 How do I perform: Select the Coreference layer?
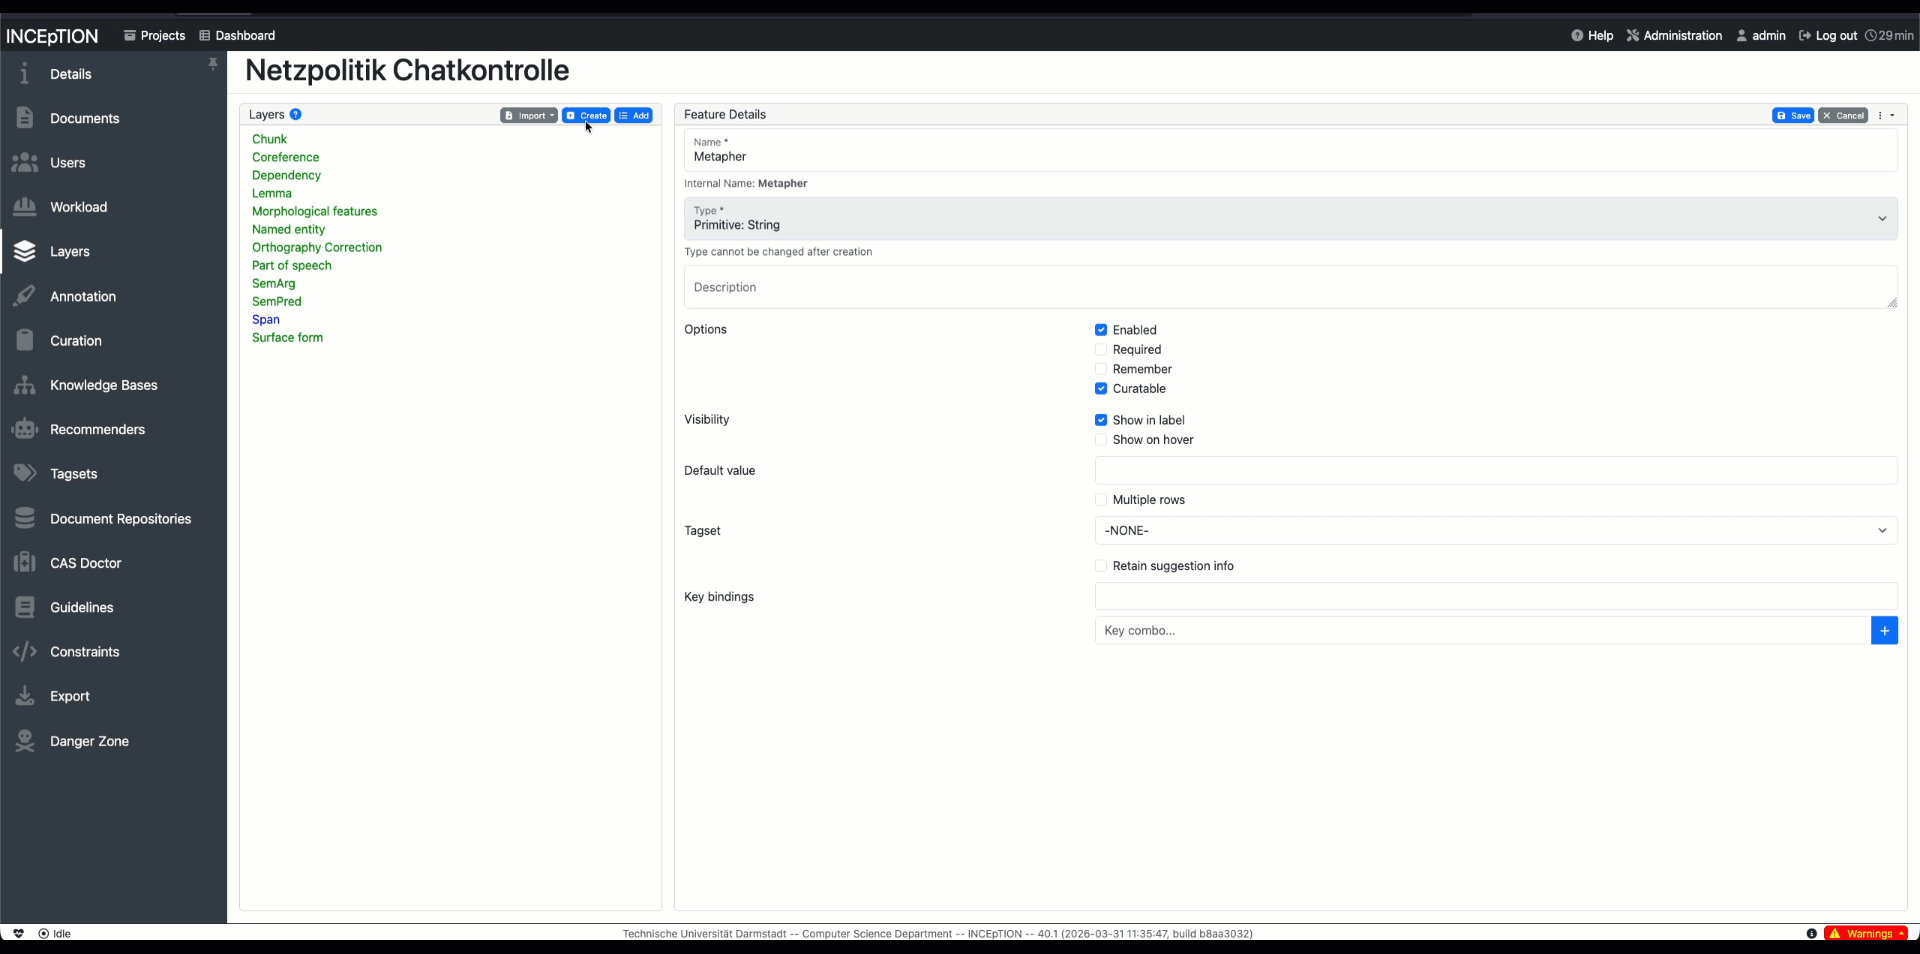pos(285,158)
